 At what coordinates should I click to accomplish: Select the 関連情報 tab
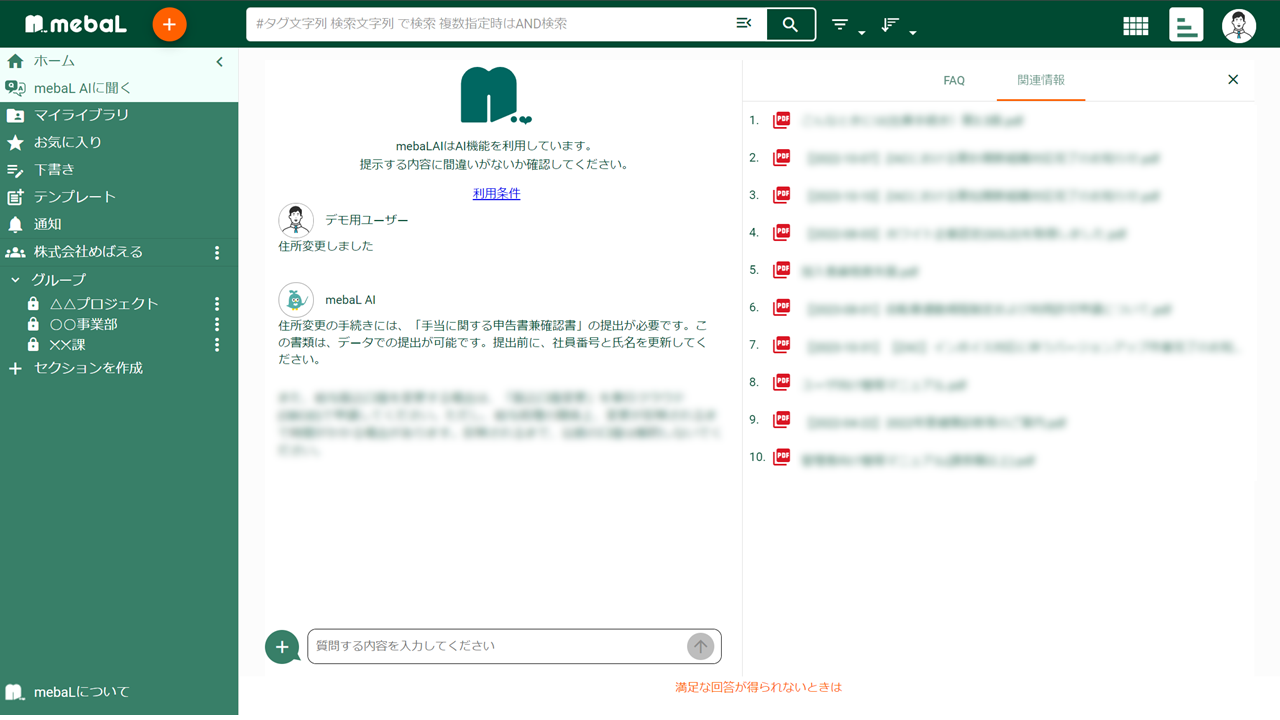pos(1040,79)
